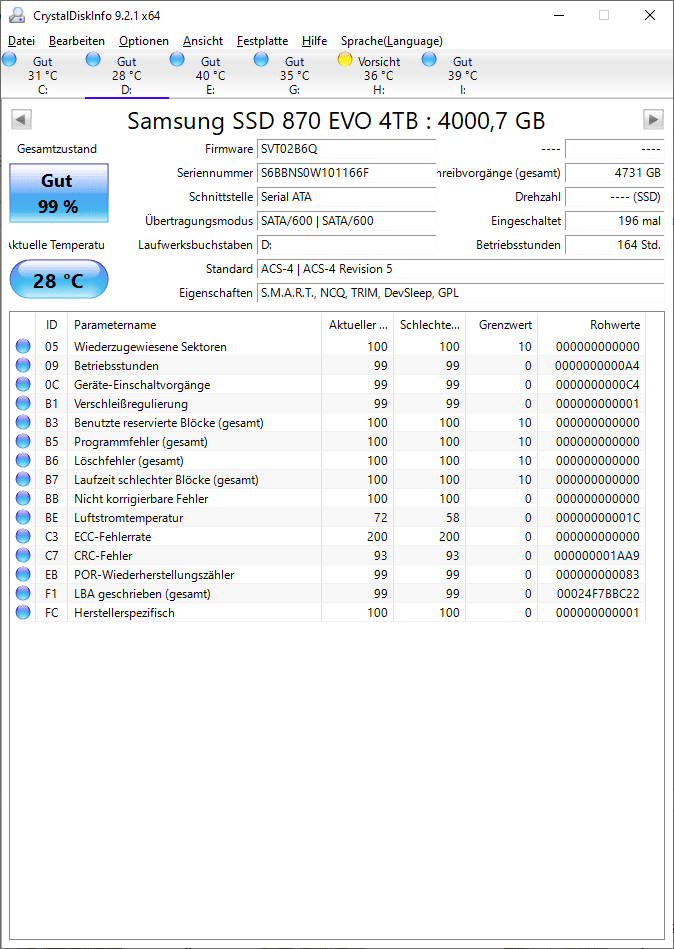Image resolution: width=674 pixels, height=949 pixels.
Task: Click the total writes field 4731 GB
Action: [615, 173]
